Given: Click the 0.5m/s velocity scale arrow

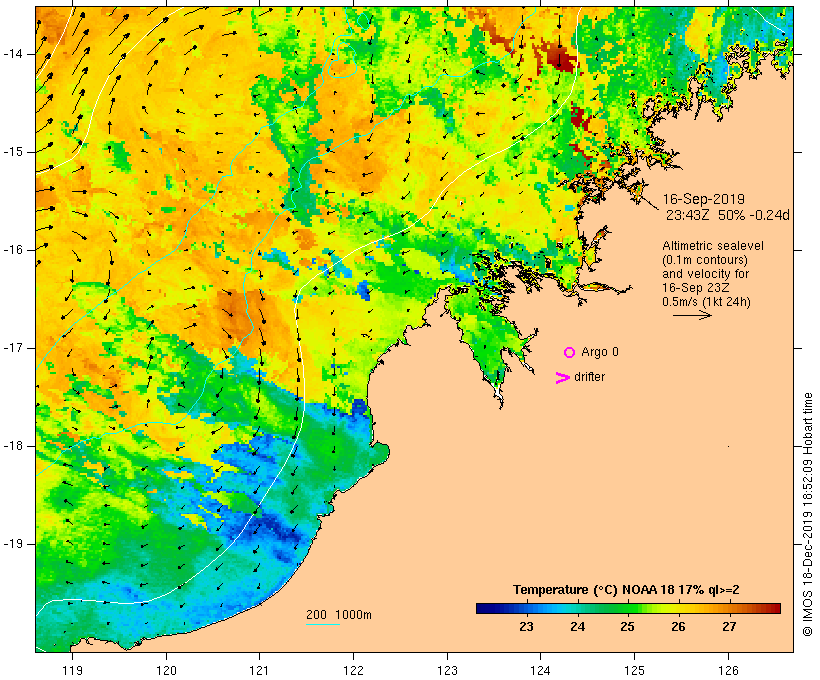Looking at the screenshot, I should pos(692,315).
